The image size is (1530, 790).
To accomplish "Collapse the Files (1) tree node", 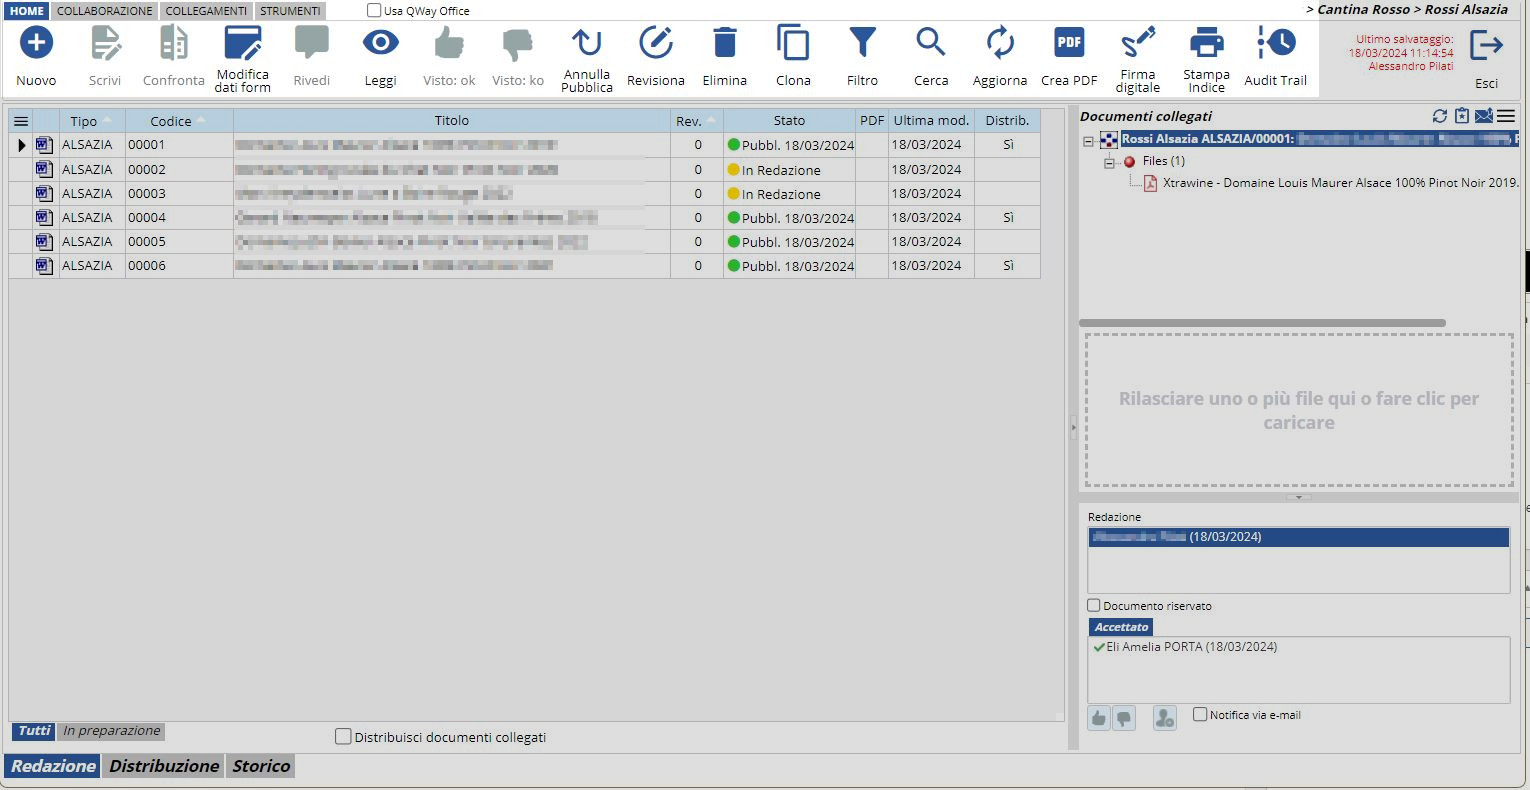I will (x=1109, y=162).
